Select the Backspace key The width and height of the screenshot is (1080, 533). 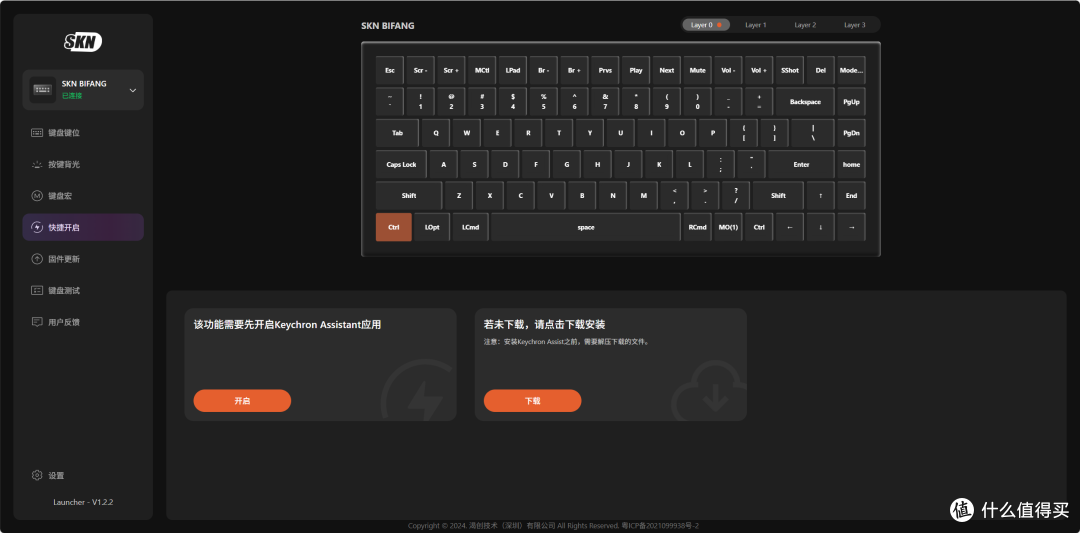pyautogui.click(x=805, y=102)
